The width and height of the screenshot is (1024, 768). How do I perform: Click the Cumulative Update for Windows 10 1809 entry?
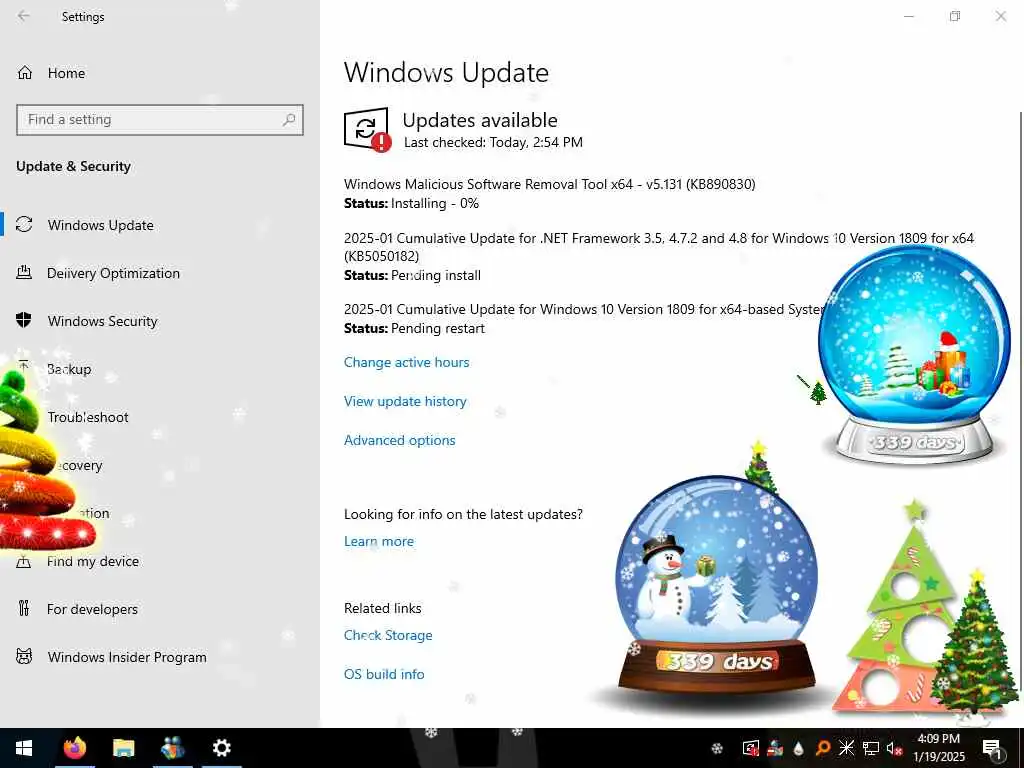tap(583, 310)
